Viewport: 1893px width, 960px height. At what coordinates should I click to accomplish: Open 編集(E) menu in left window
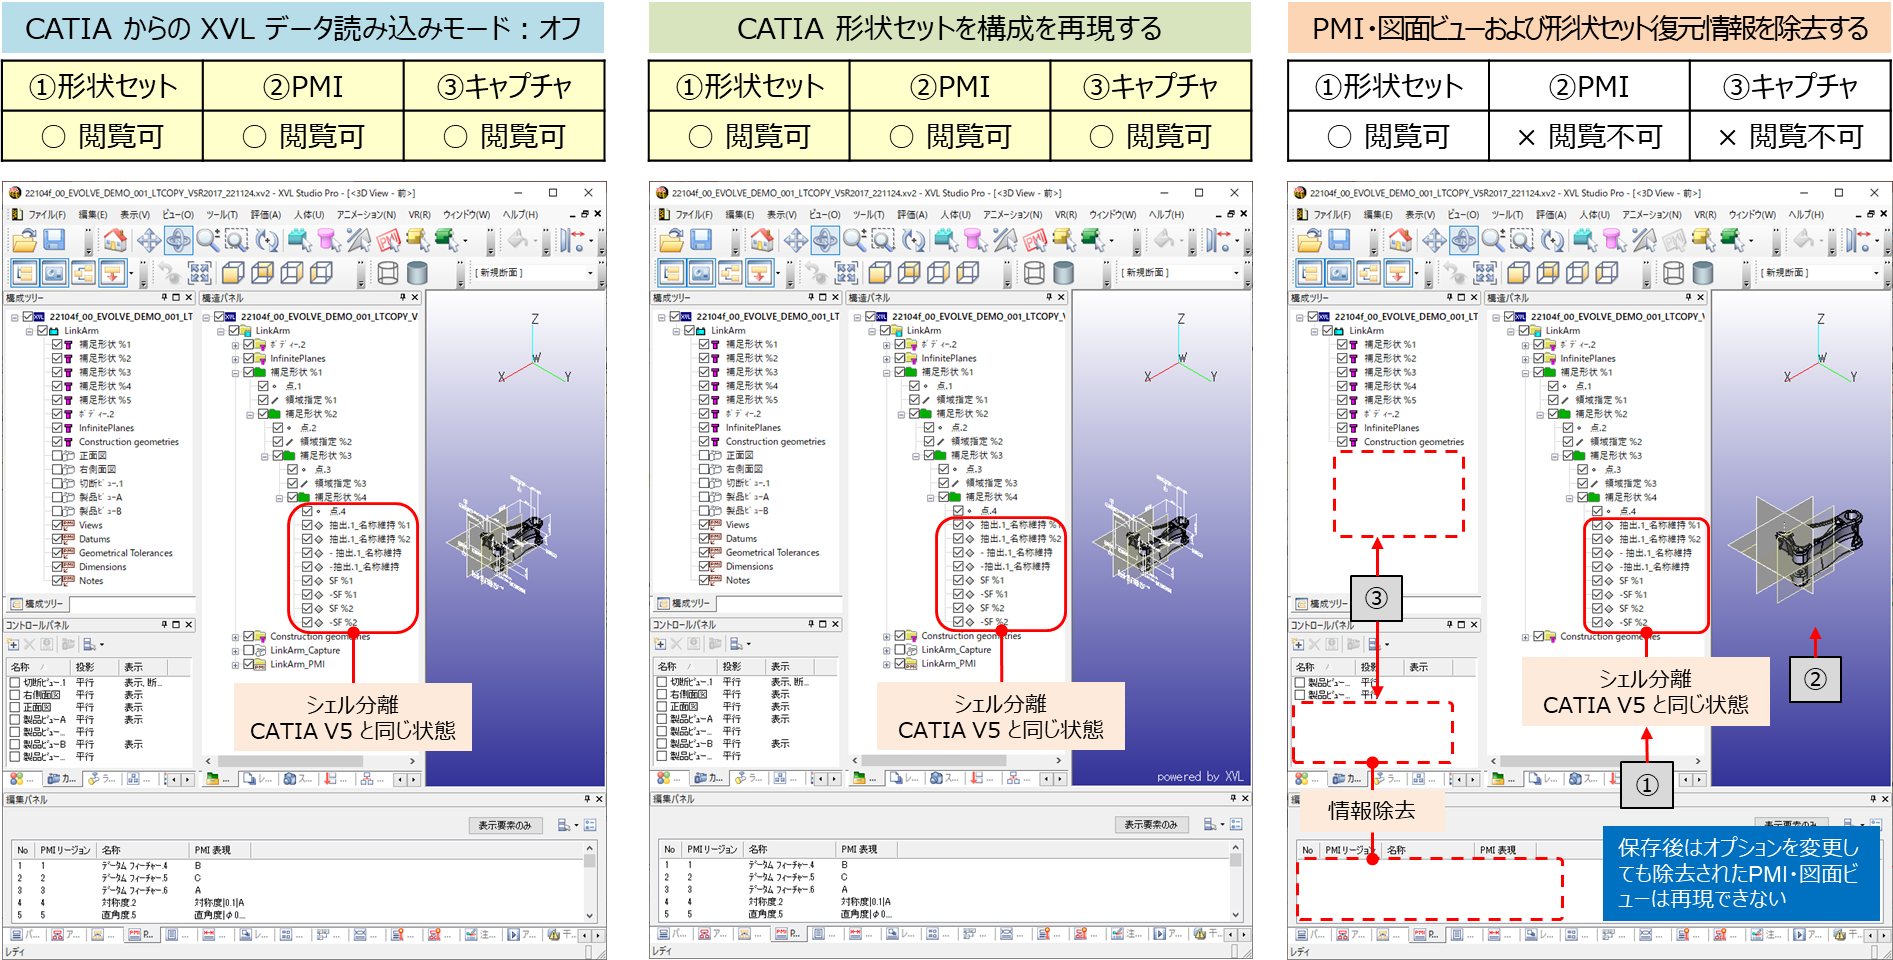(93, 214)
